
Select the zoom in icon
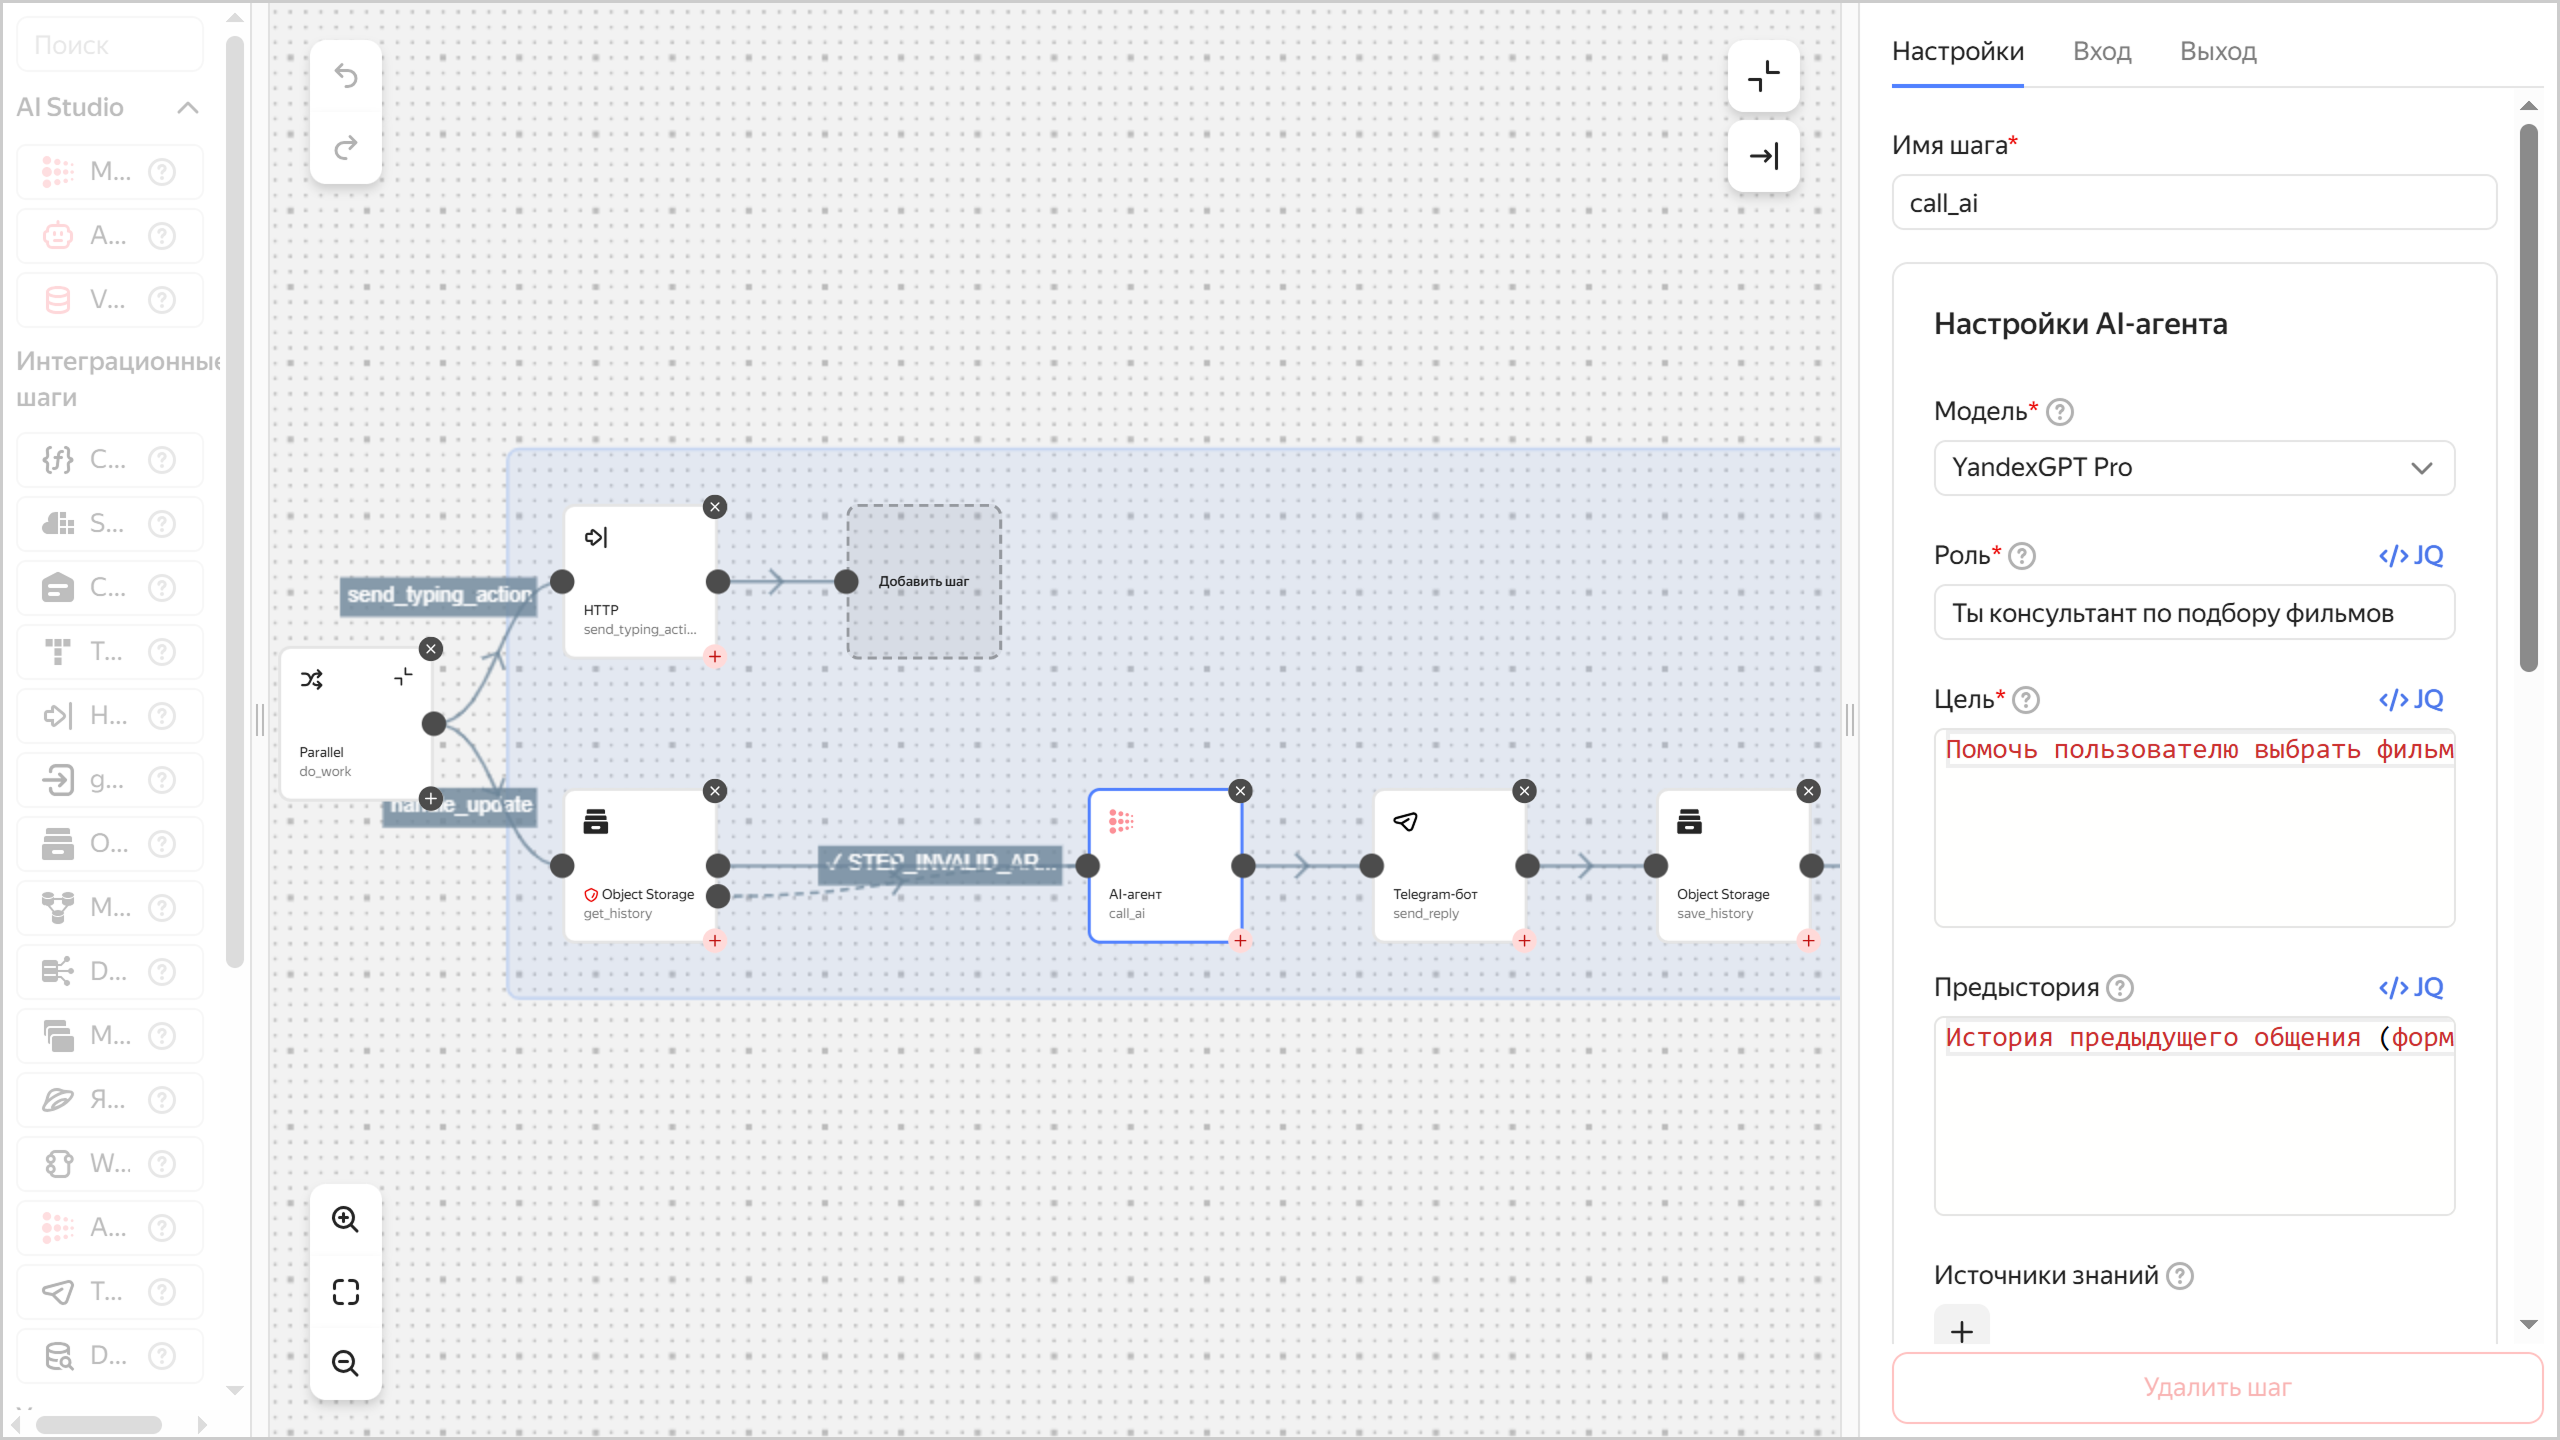[345, 1218]
